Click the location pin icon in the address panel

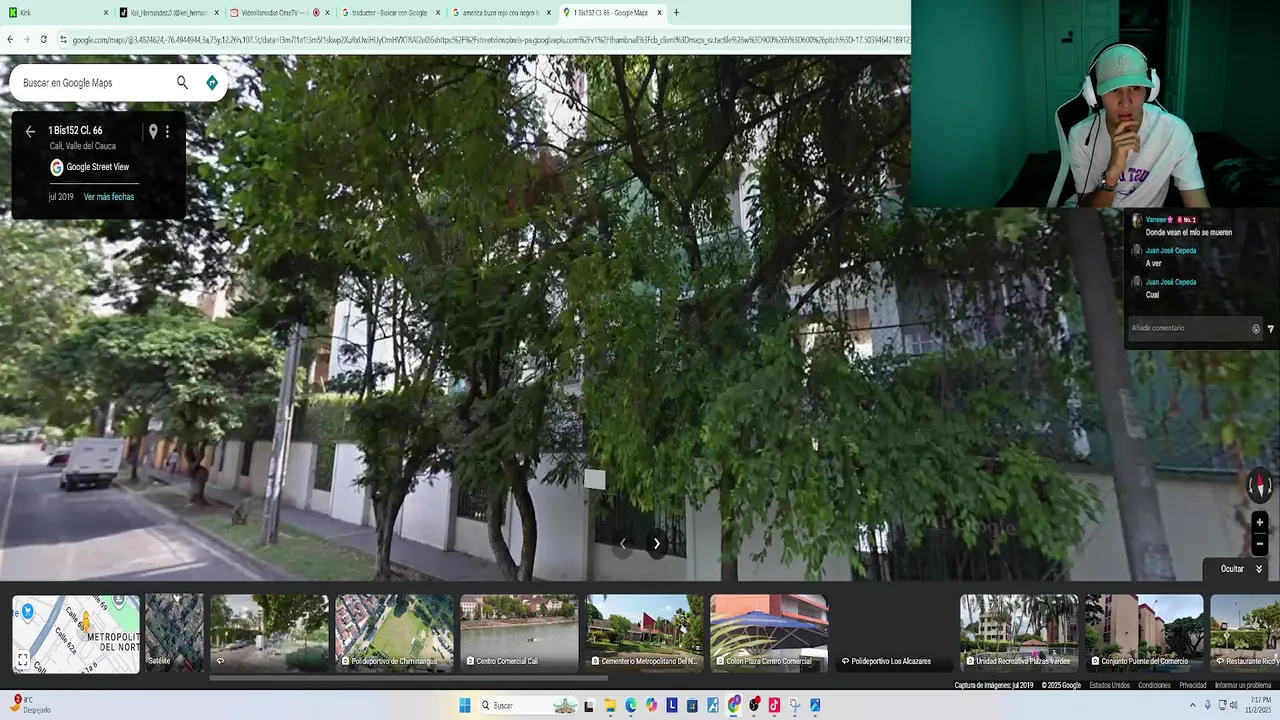point(153,131)
